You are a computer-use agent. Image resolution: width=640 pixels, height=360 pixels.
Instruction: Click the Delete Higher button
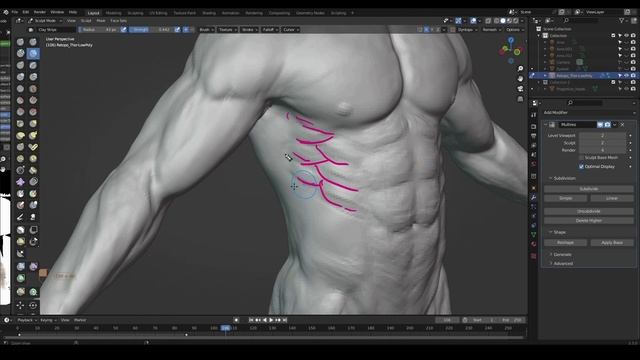click(589, 220)
